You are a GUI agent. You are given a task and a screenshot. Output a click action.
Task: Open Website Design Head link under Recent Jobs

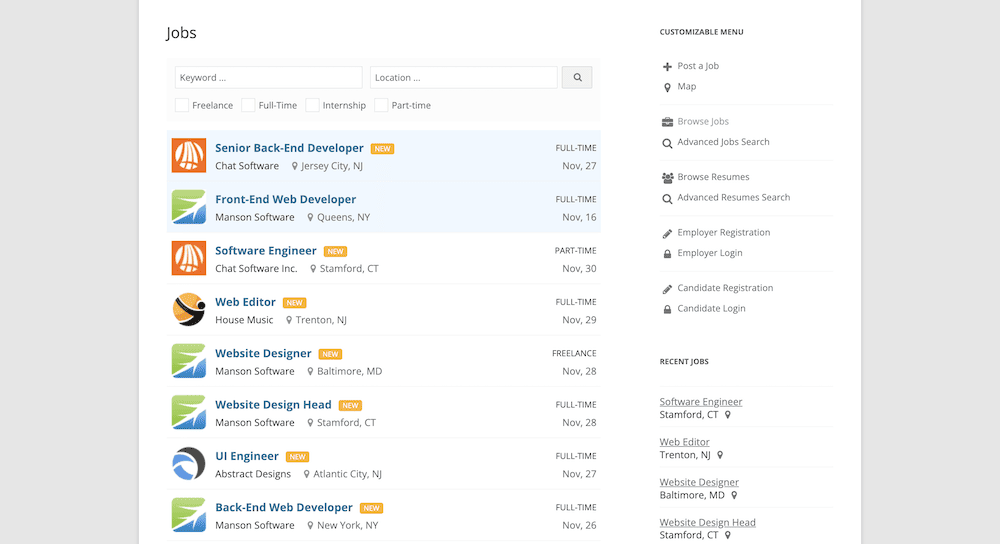(707, 522)
